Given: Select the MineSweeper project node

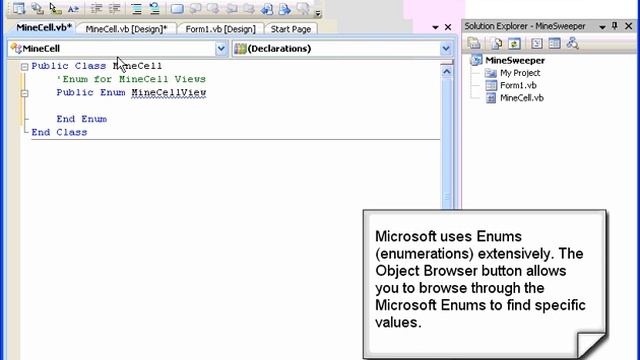Looking at the screenshot, I should point(515,60).
